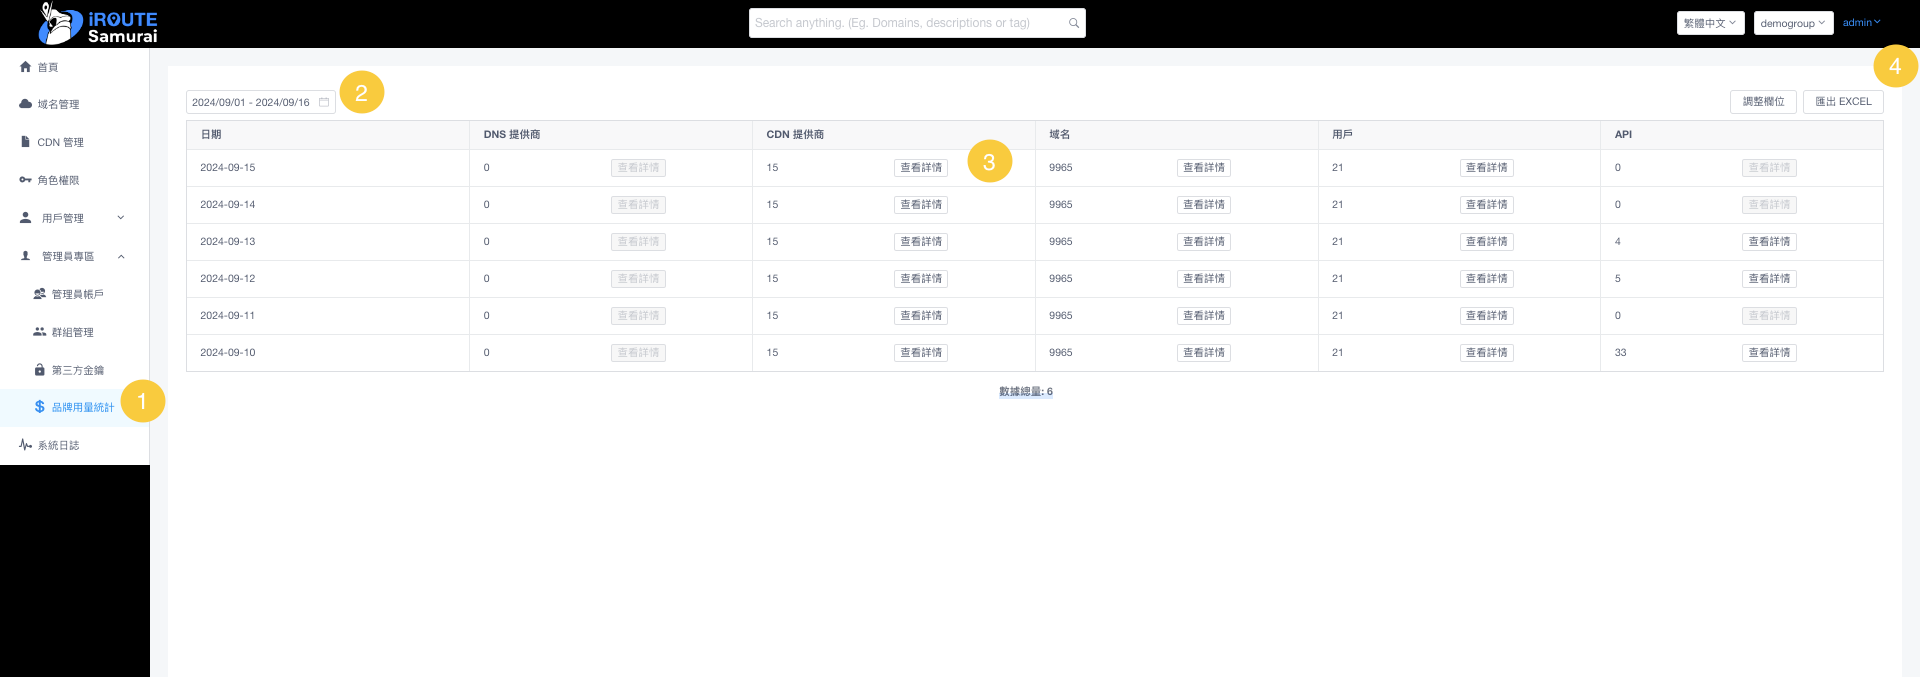This screenshot has width=1920, height=677.
Task: Collapse the 管理員專區 sidebar section
Action: pos(121,256)
